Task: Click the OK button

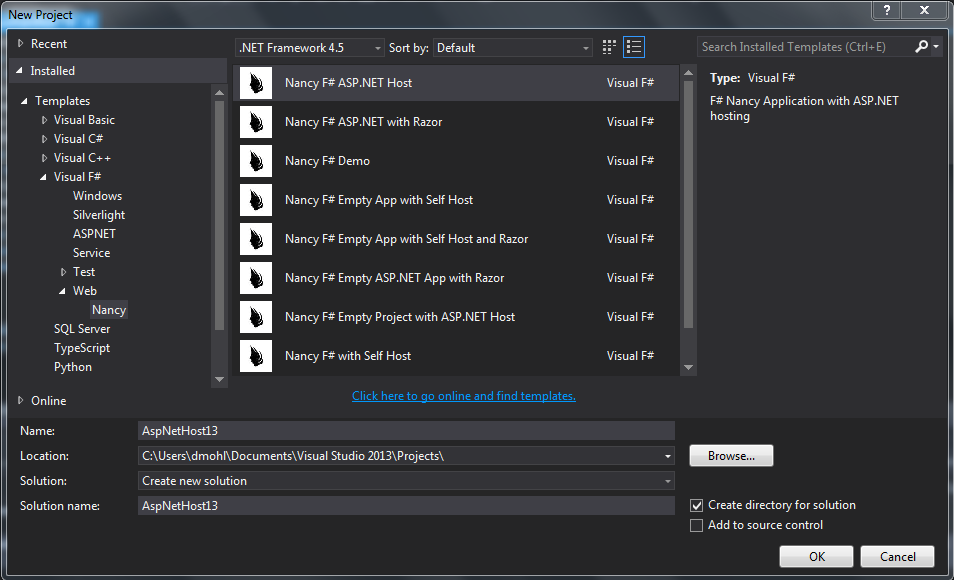Action: click(x=816, y=557)
